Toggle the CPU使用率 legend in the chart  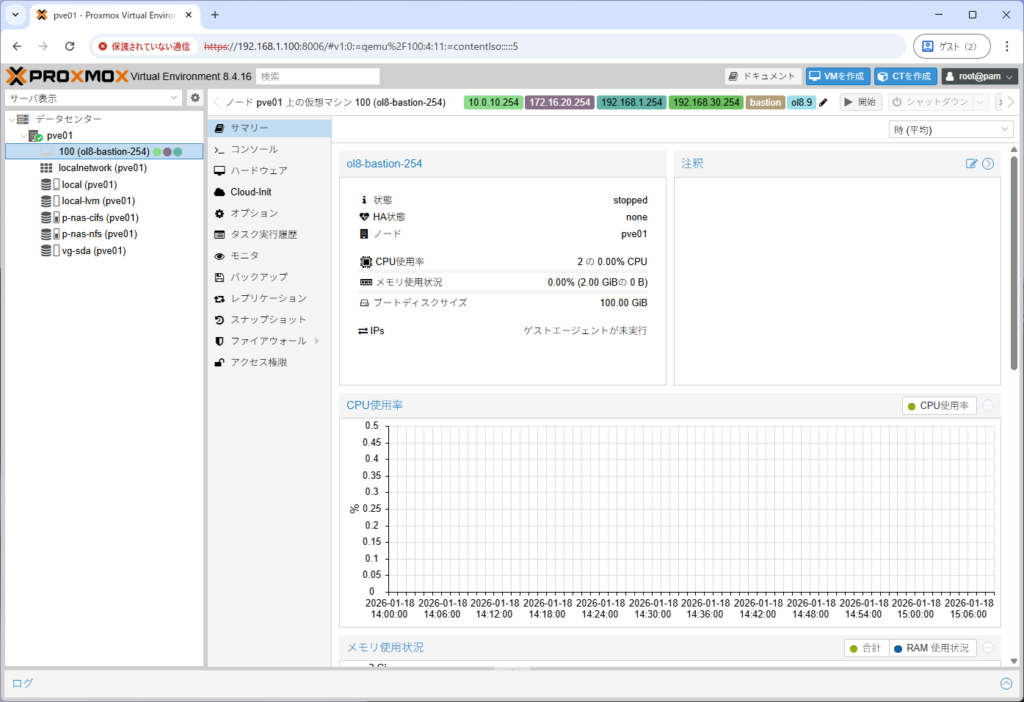click(x=938, y=405)
